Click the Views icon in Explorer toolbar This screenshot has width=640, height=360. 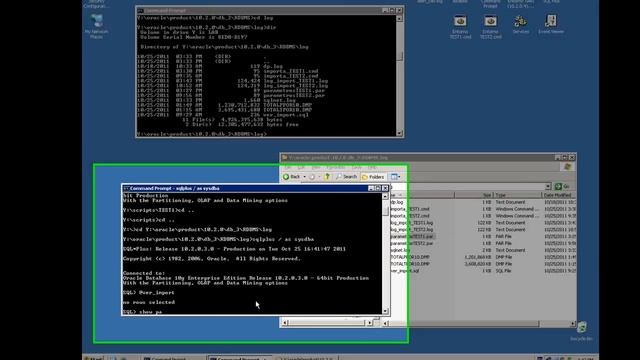click(x=394, y=177)
